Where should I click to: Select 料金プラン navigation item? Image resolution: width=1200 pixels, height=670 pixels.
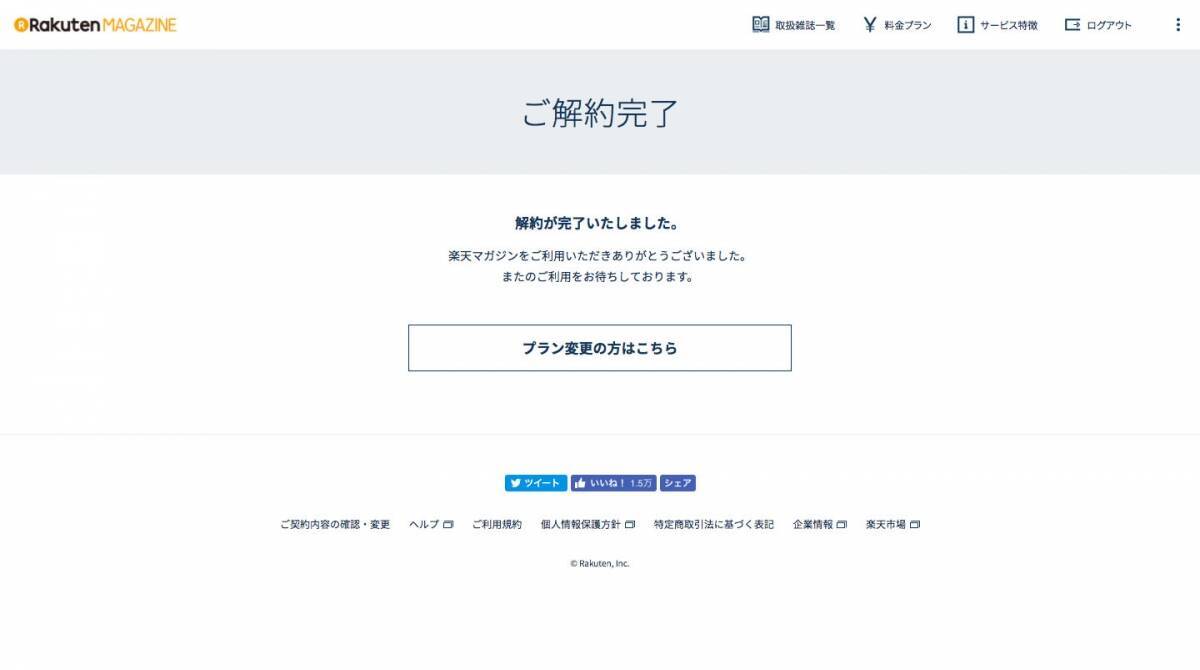pyautogui.click(x=908, y=25)
